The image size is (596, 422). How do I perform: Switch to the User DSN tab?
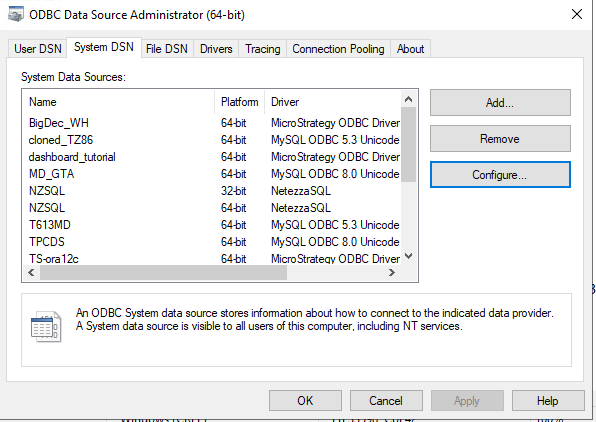(38, 49)
